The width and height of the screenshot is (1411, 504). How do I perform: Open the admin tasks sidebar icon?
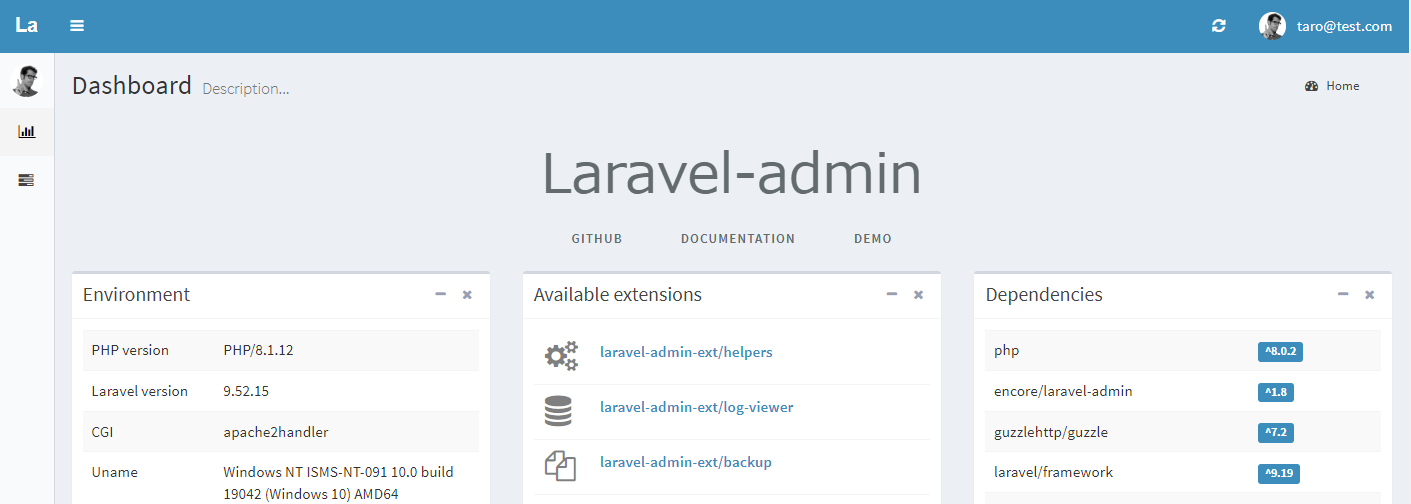[x=27, y=180]
